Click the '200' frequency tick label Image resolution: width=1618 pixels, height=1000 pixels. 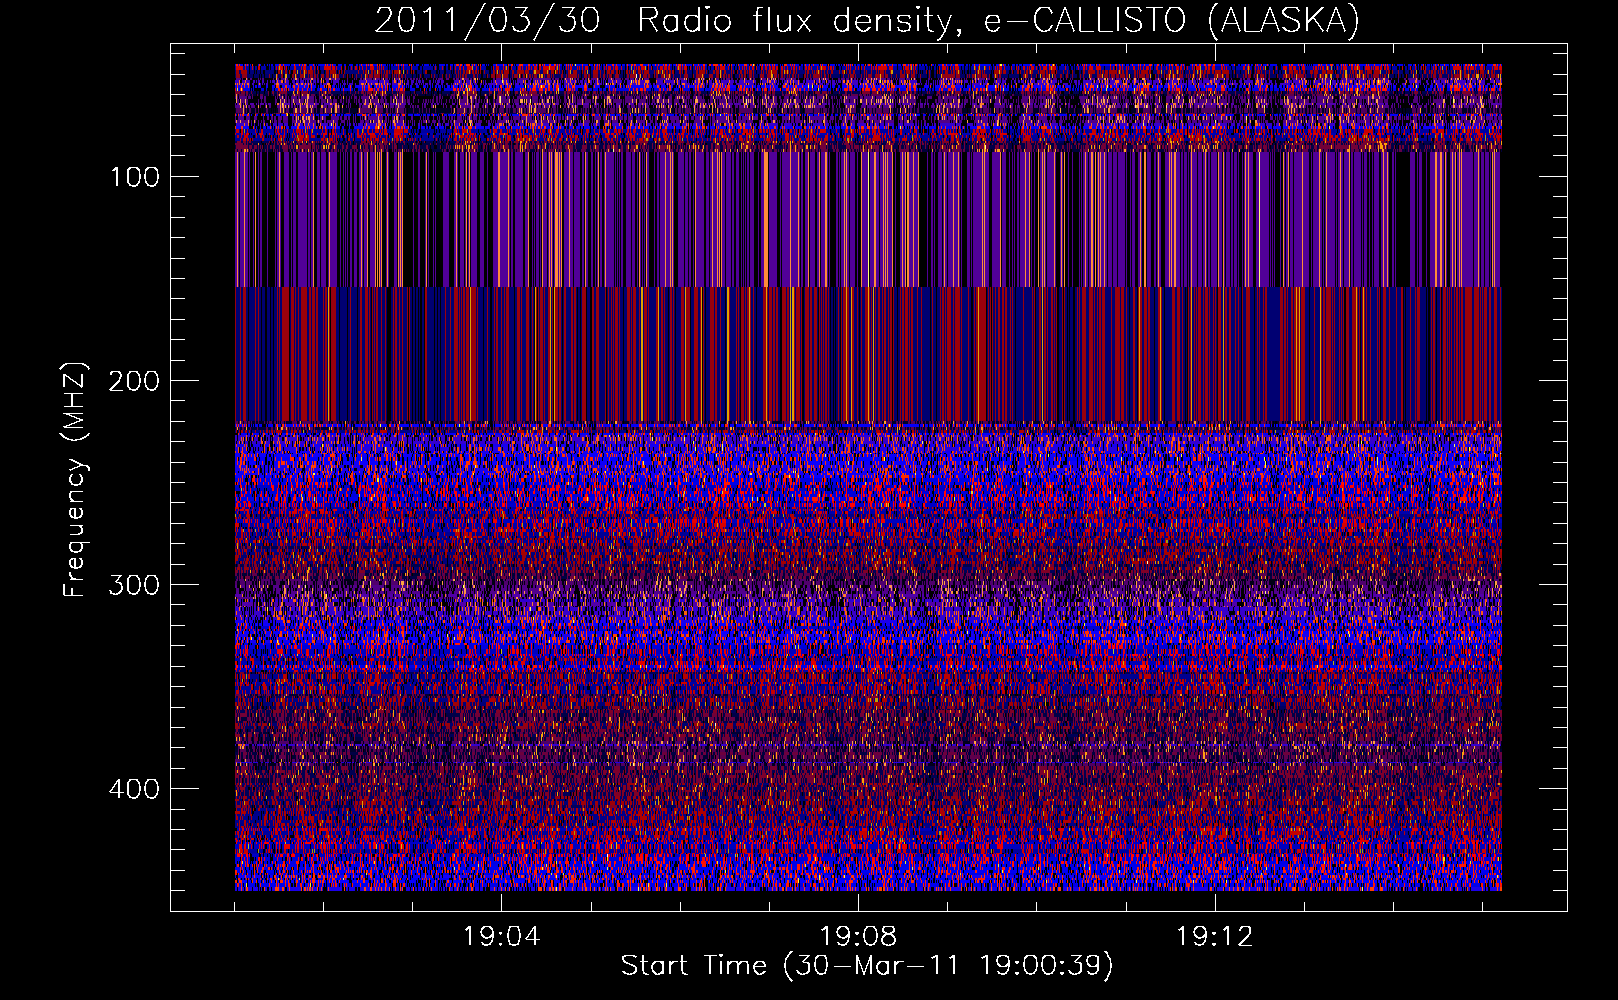pyautogui.click(x=135, y=381)
